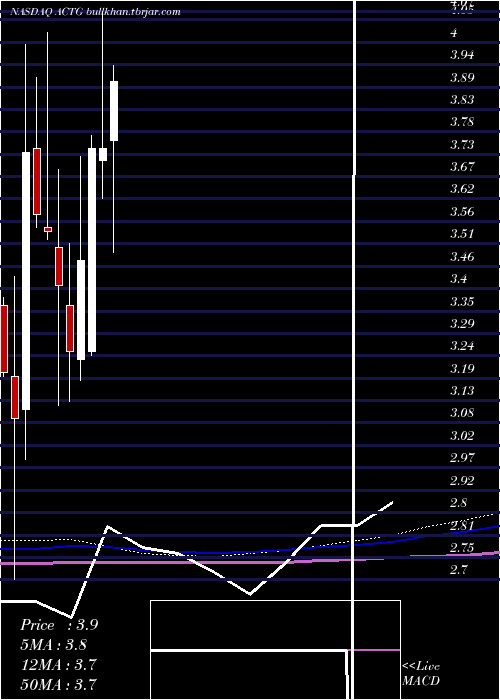500x700 pixels.
Task: Click the 3.4 price level label
Action: click(x=459, y=279)
